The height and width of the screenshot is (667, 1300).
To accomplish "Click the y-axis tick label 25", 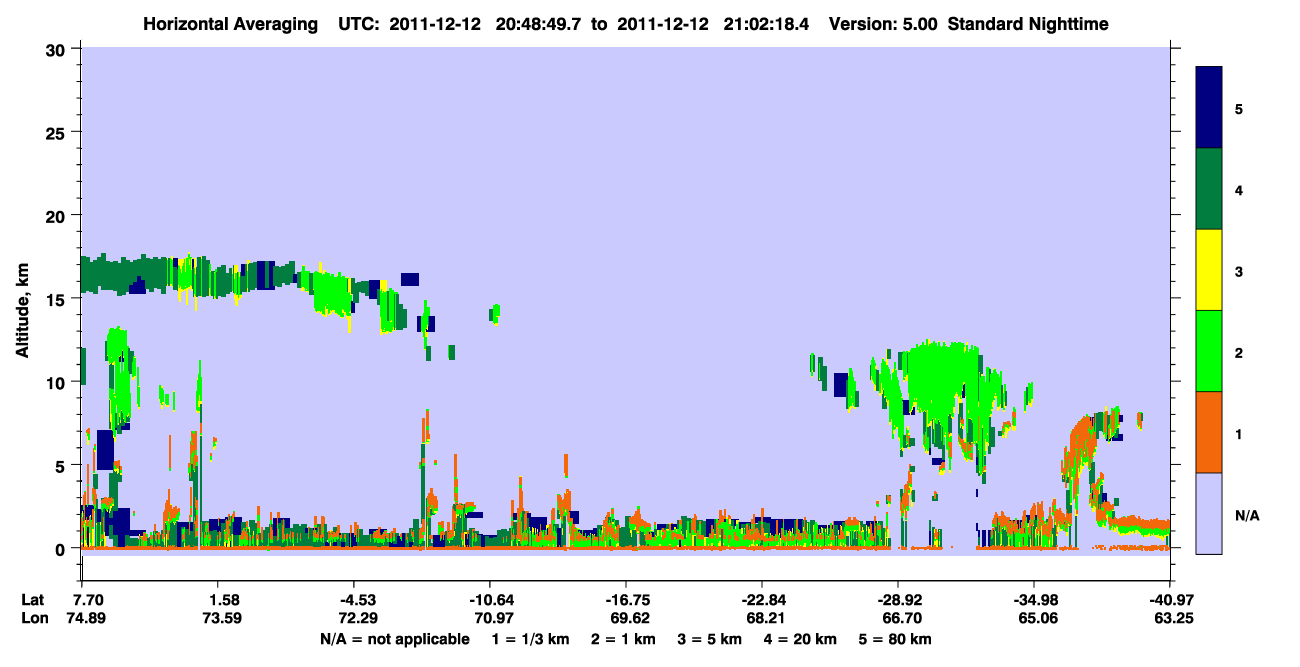I will tap(58, 132).
